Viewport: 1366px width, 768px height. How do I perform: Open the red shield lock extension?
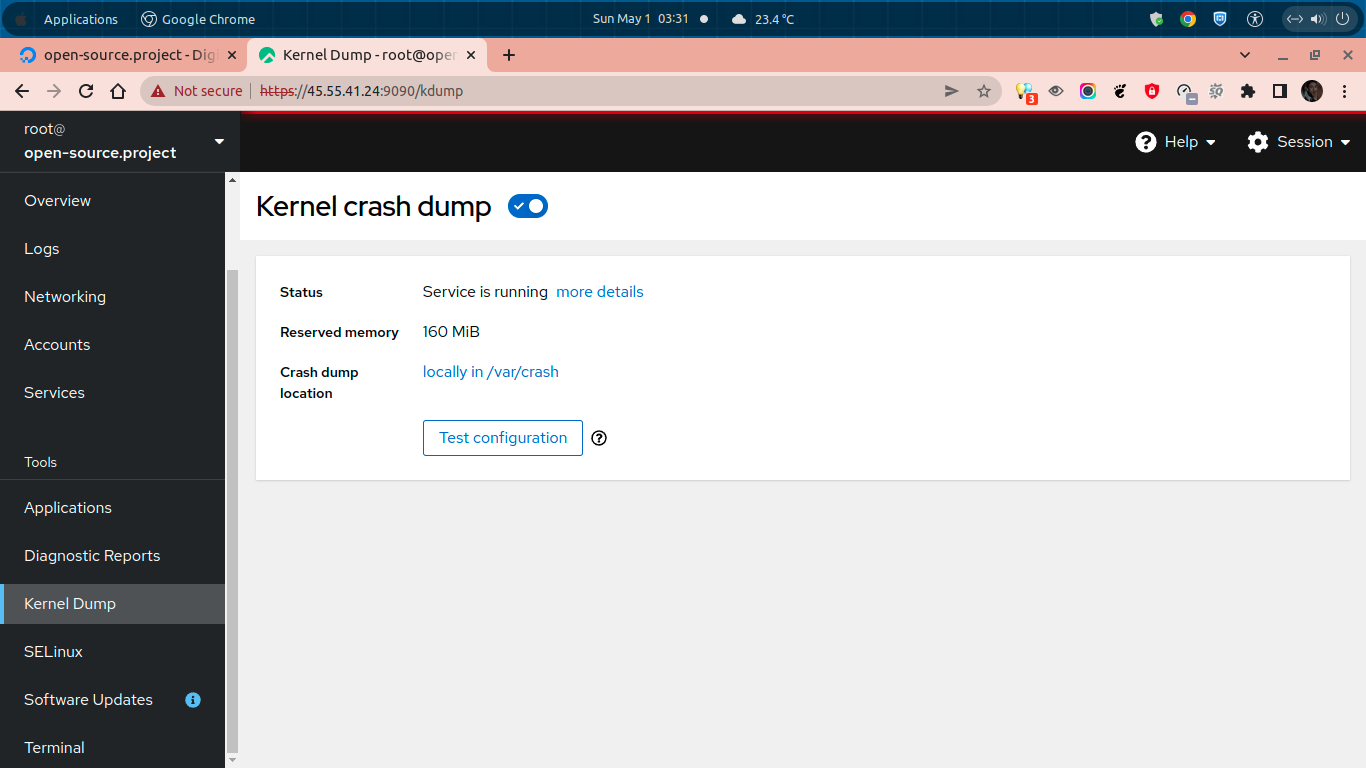[1152, 91]
